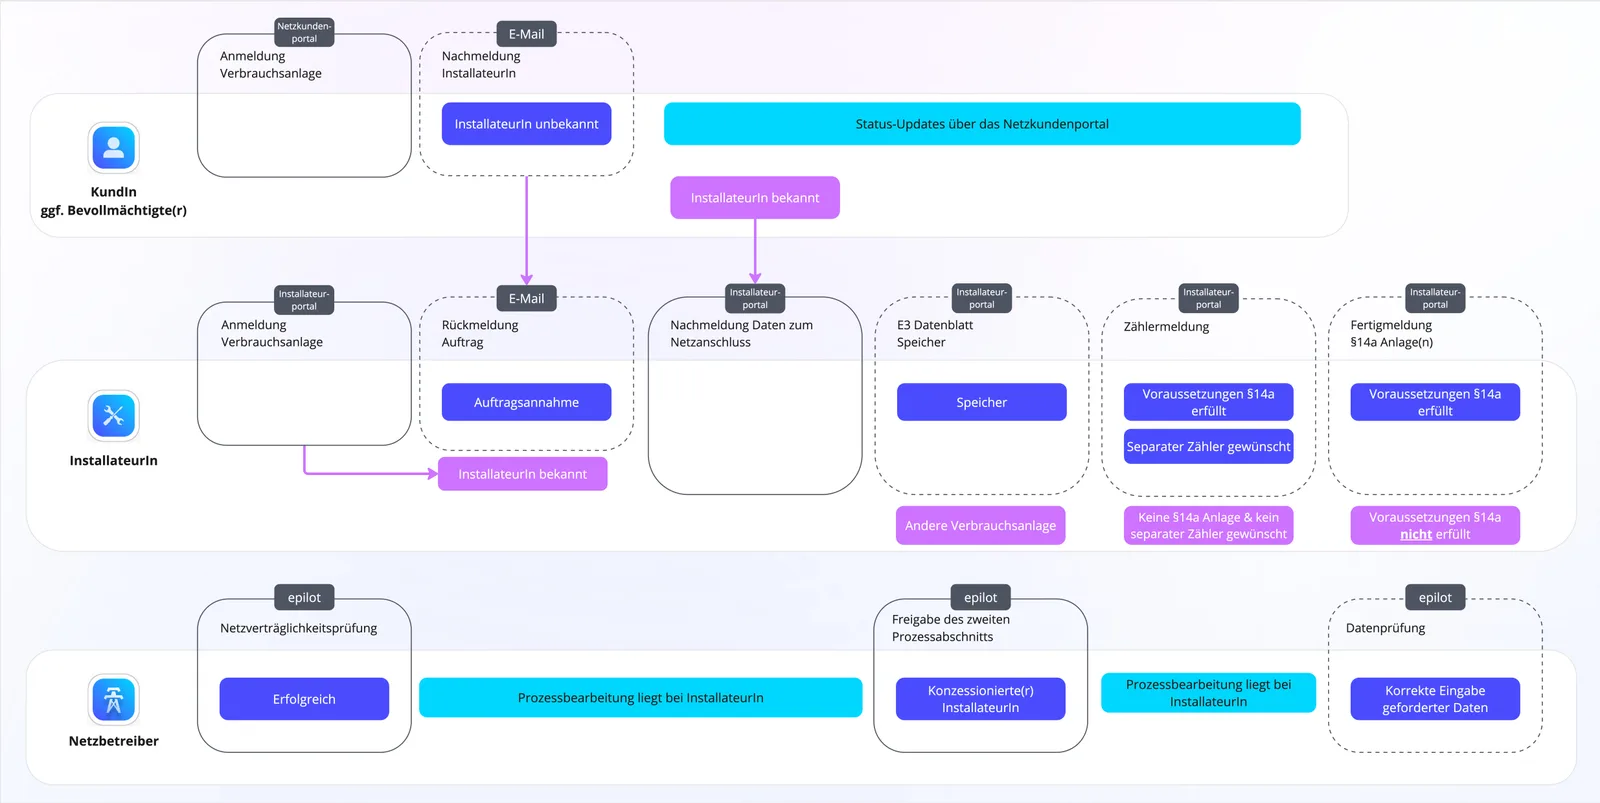
Task: Click Voraussetzungen §14a erfüllt under Zählermeldung
Action: pos(1209,402)
